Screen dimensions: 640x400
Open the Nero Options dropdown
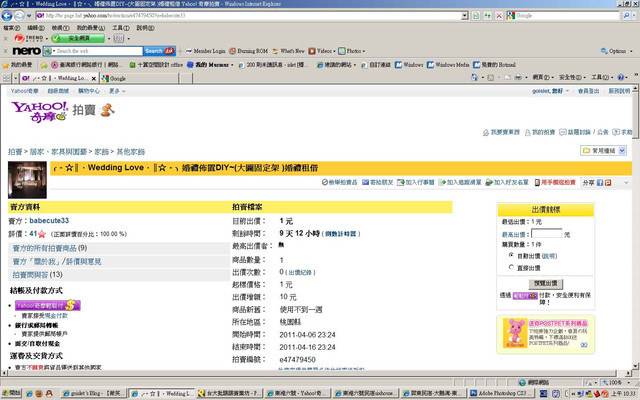[x=616, y=51]
